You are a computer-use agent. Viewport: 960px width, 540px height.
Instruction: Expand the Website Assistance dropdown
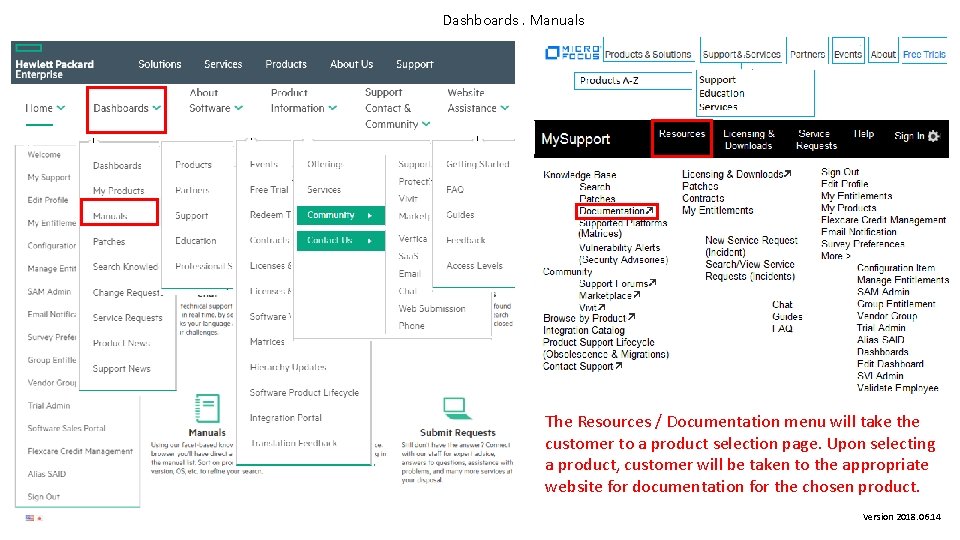tap(478, 100)
